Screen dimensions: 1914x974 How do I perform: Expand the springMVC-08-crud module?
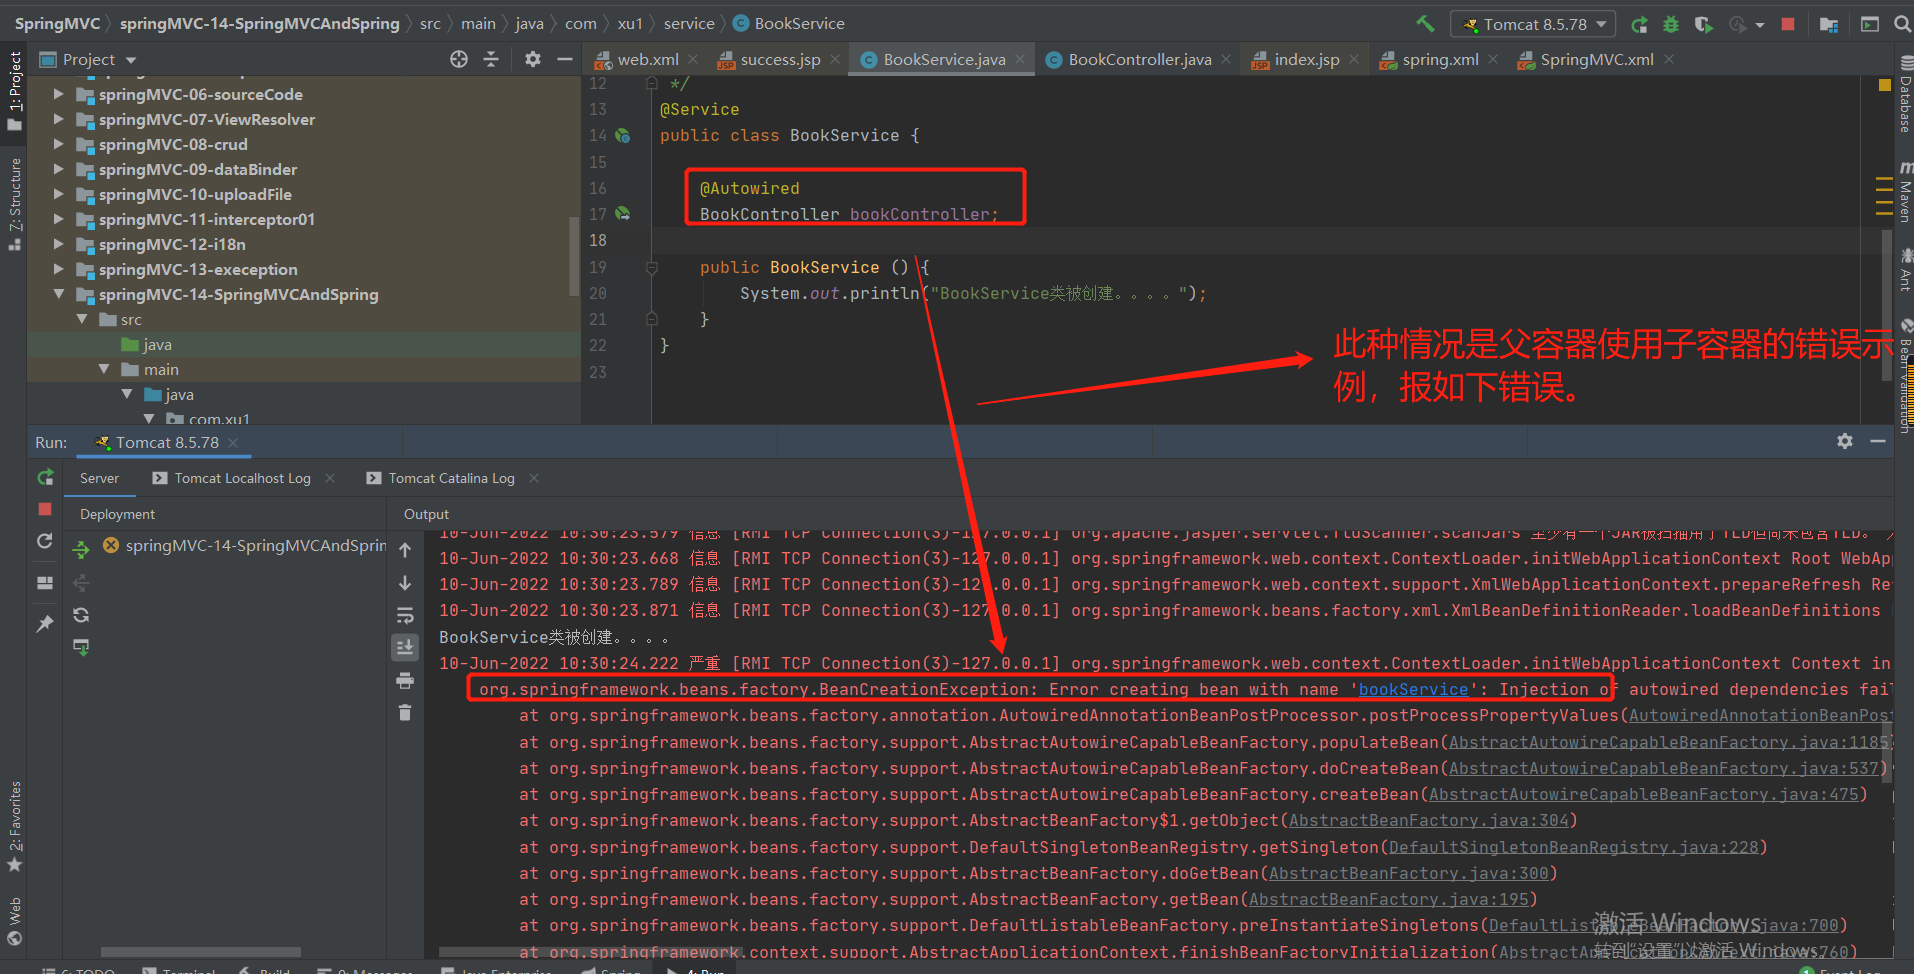[x=58, y=144]
